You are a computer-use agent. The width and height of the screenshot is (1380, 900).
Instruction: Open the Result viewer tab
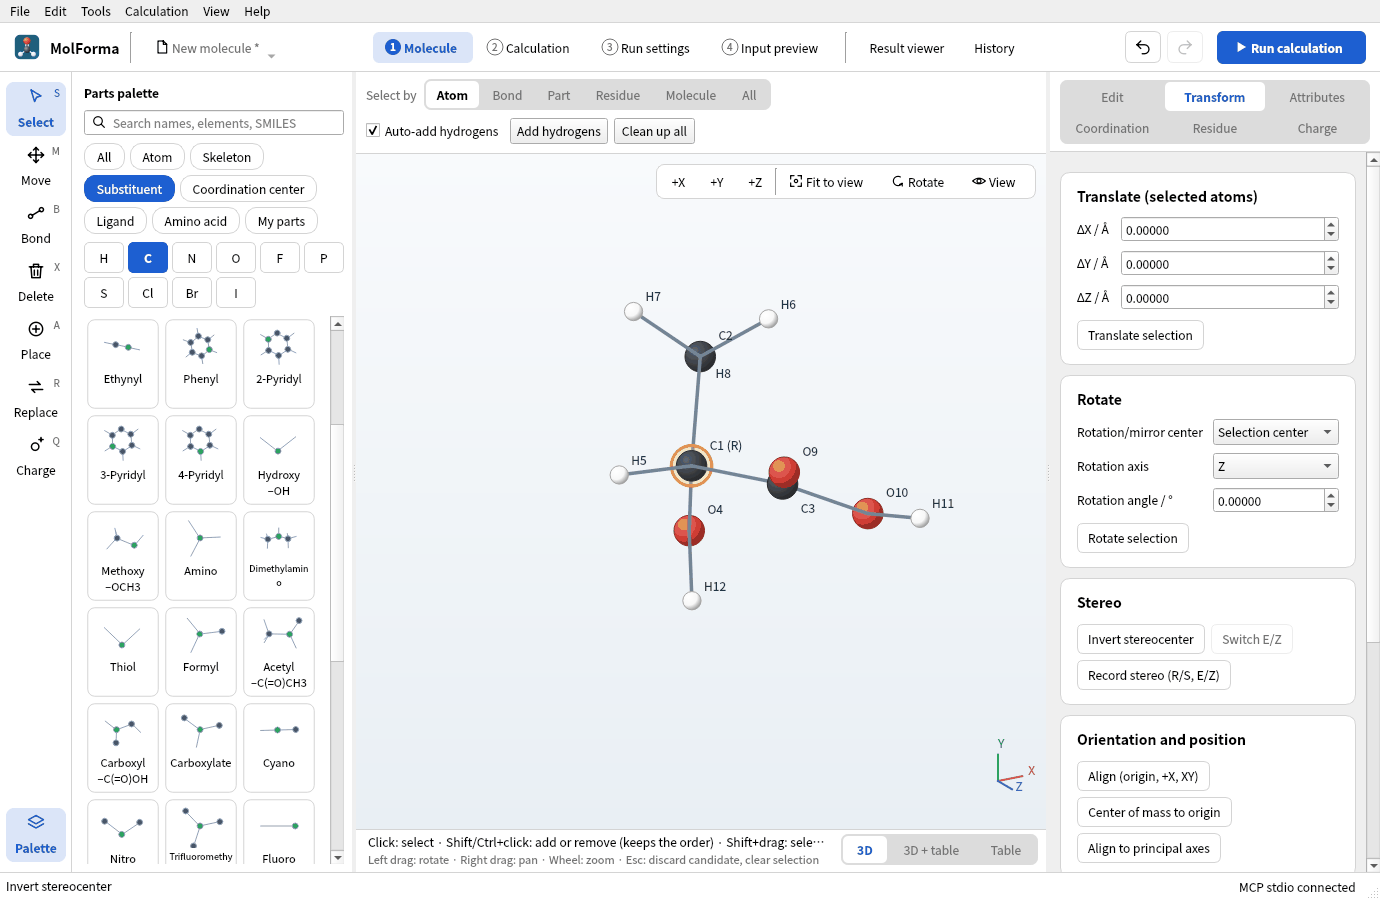[907, 48]
